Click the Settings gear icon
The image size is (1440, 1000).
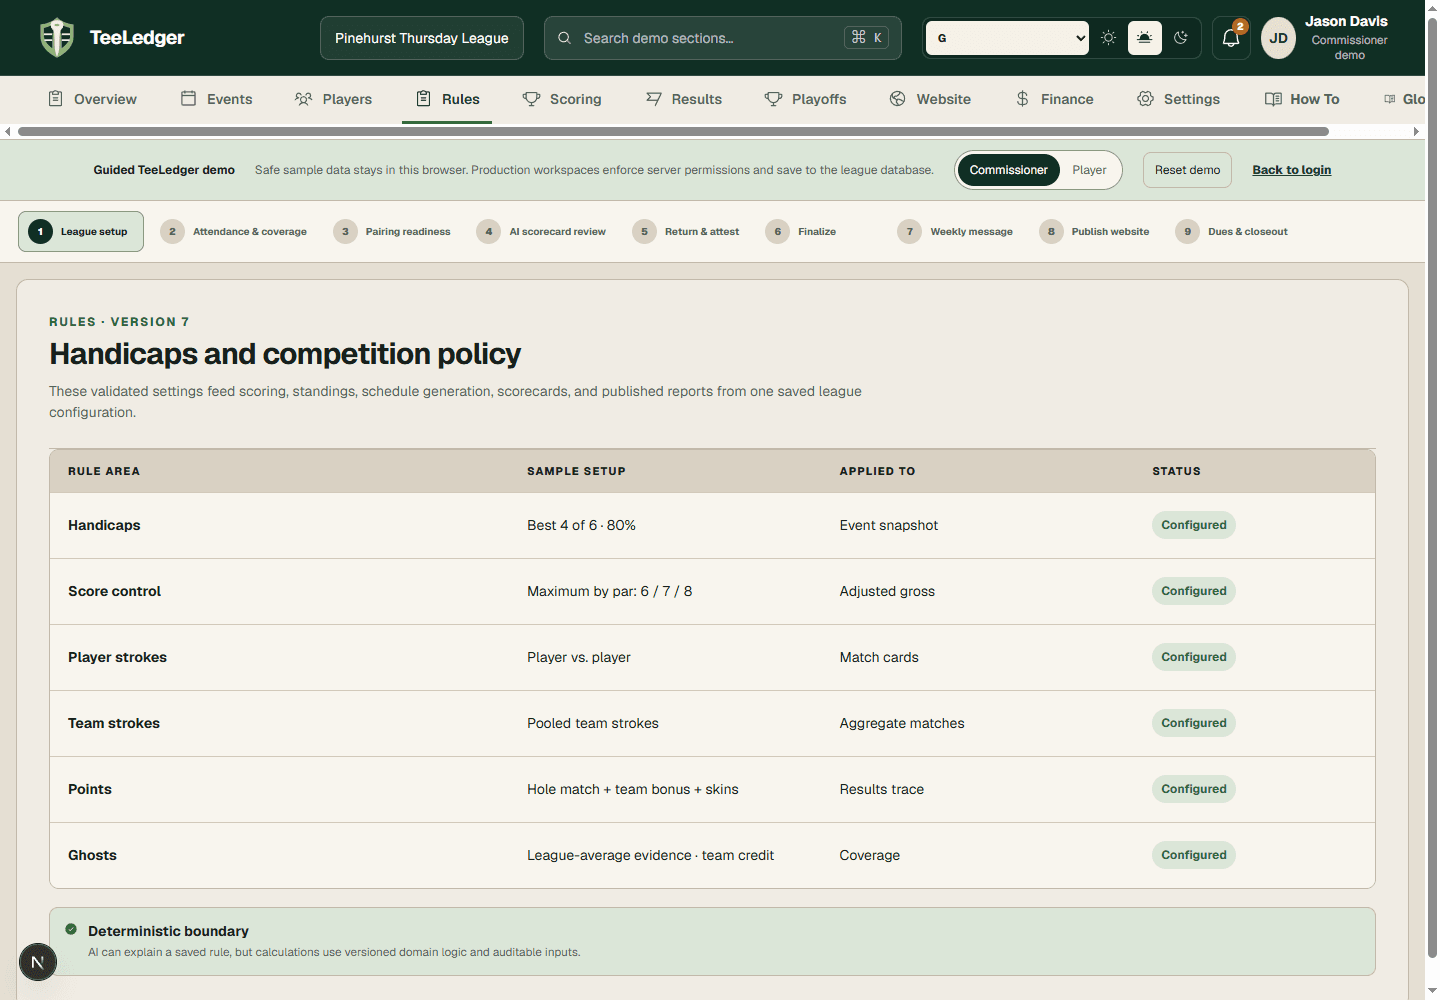click(x=1145, y=99)
